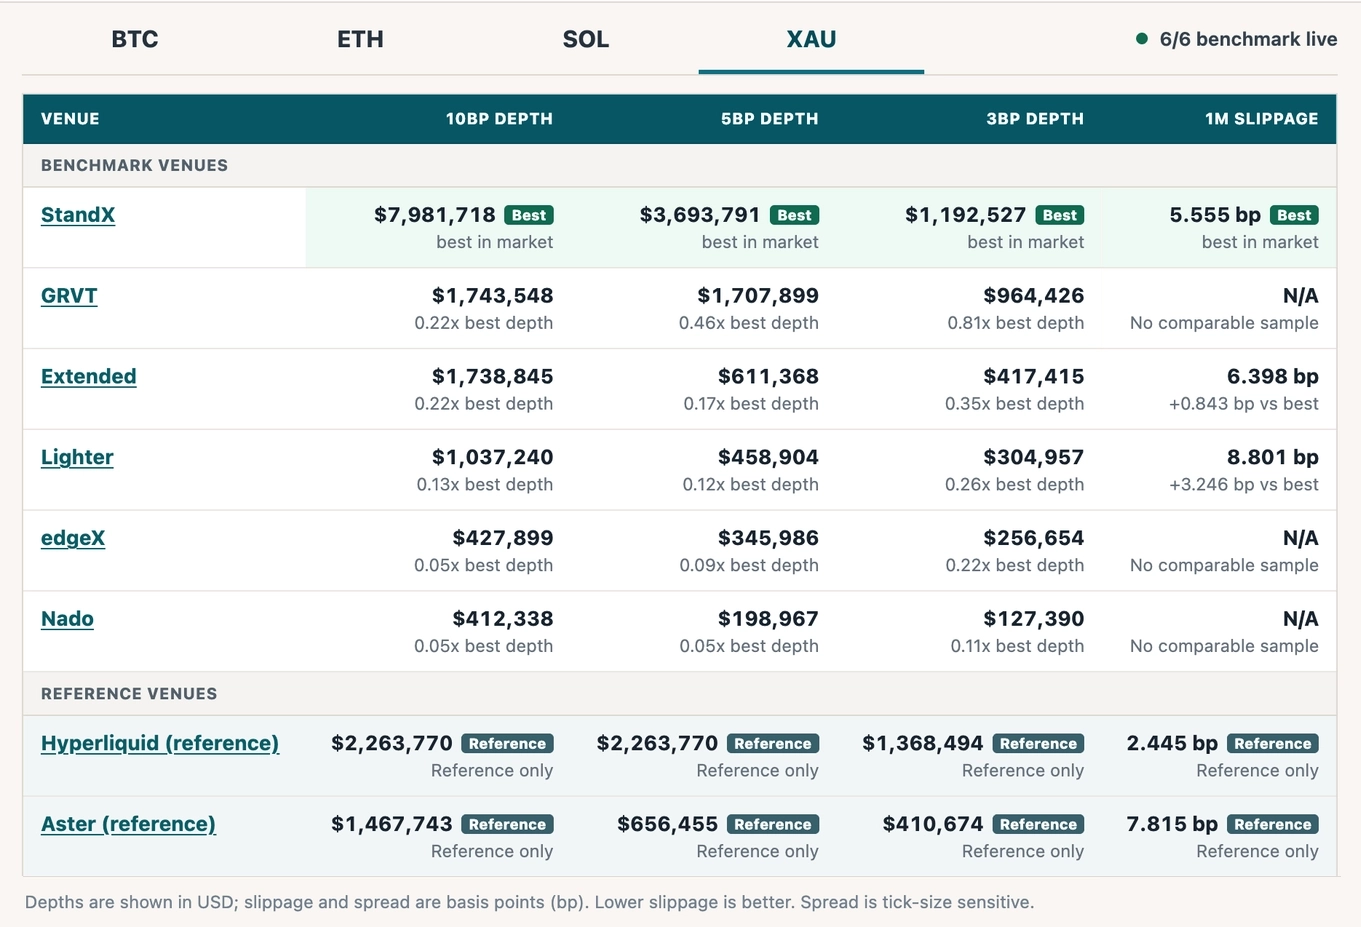Click N/A slippage in the GRVT row
1361x927 pixels.
pos(1300,296)
